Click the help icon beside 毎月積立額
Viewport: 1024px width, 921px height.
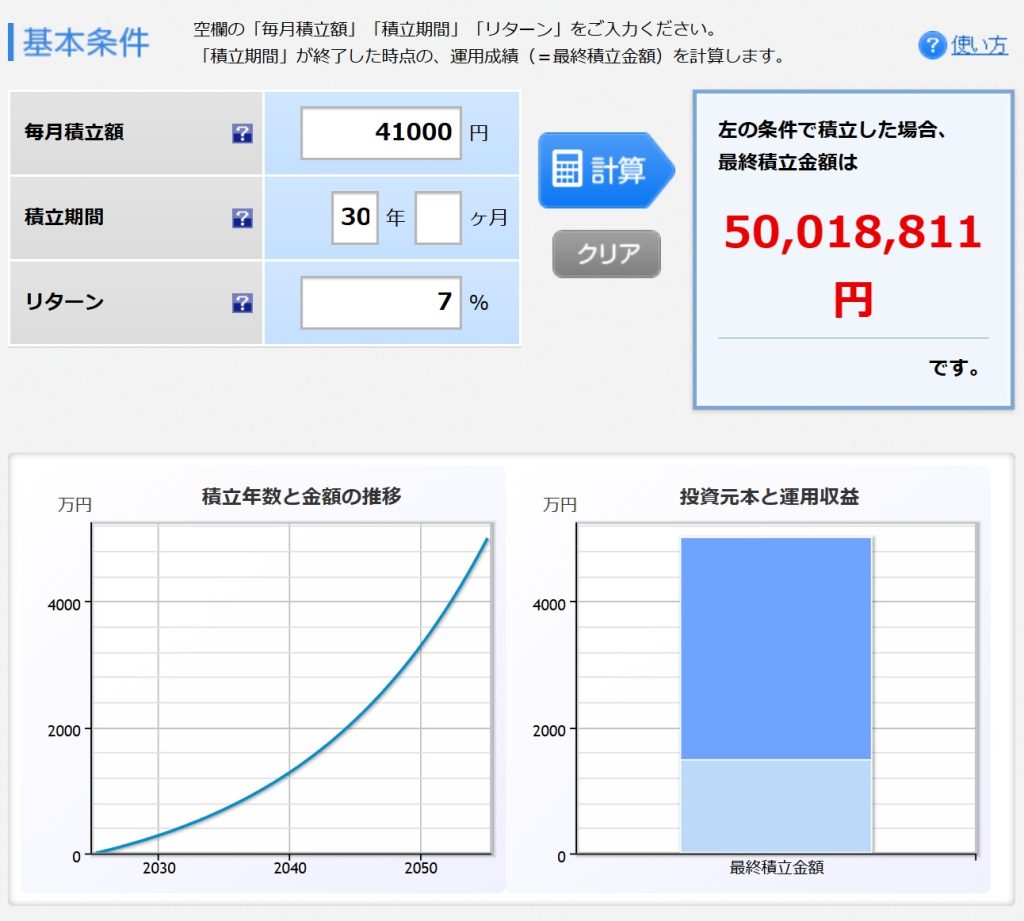tap(242, 134)
